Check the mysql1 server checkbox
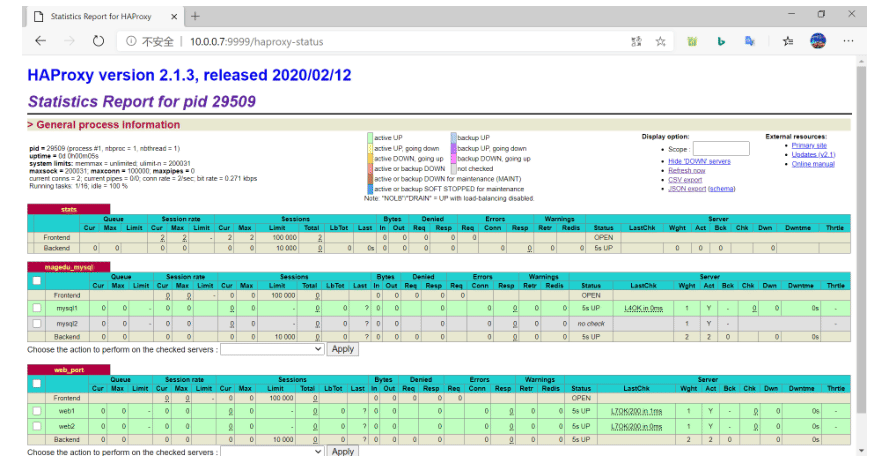The width and height of the screenshot is (869, 472). pyautogui.click(x=37, y=307)
